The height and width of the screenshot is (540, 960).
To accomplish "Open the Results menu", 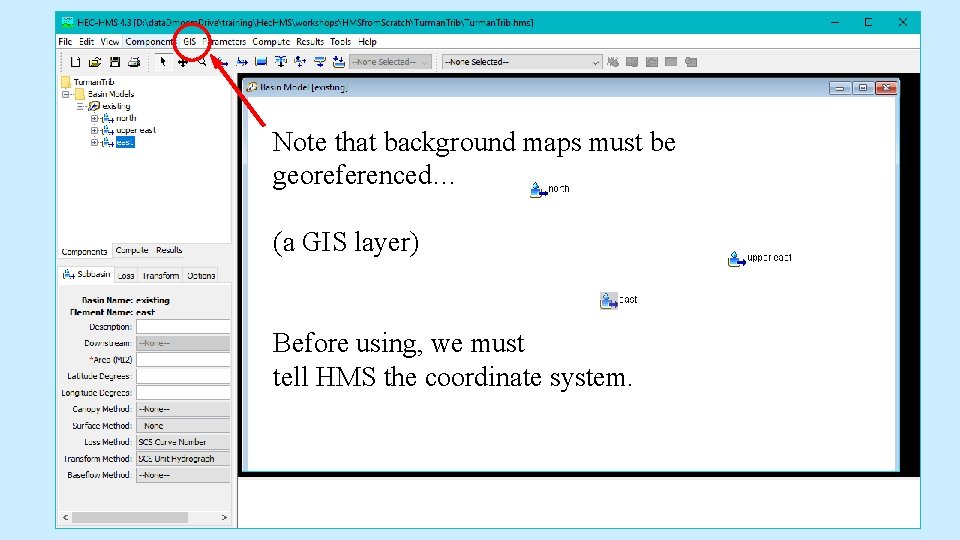I will pyautogui.click(x=310, y=42).
